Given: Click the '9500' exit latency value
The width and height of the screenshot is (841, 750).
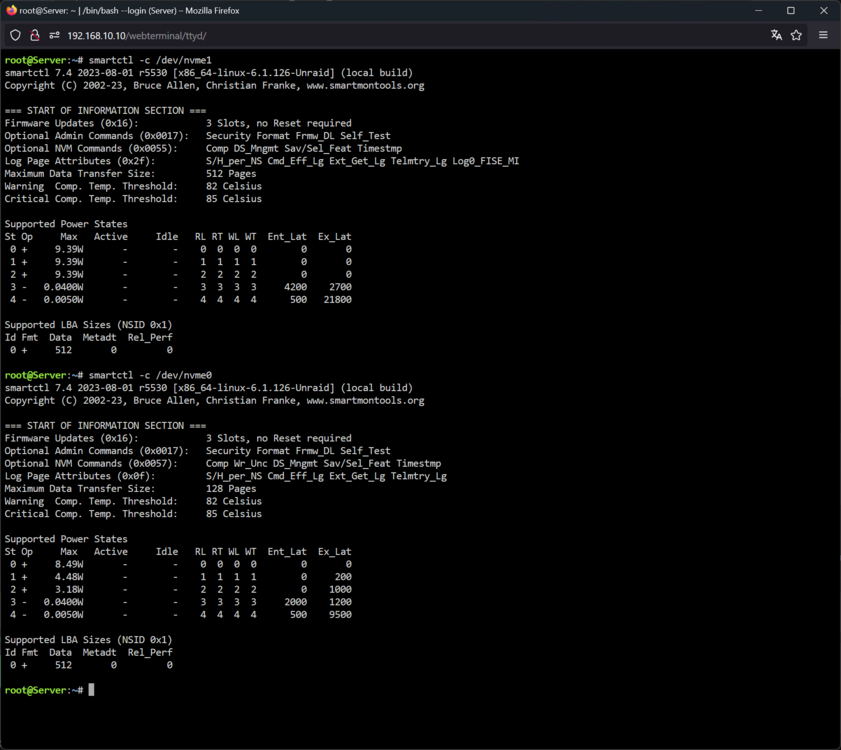Looking at the screenshot, I should point(341,614).
